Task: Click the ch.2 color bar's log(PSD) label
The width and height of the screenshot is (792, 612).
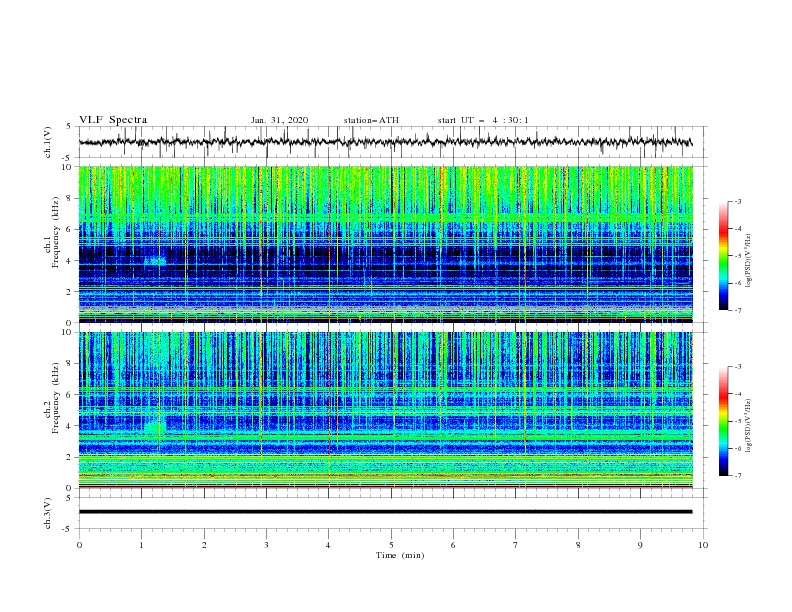Action: coord(748,426)
